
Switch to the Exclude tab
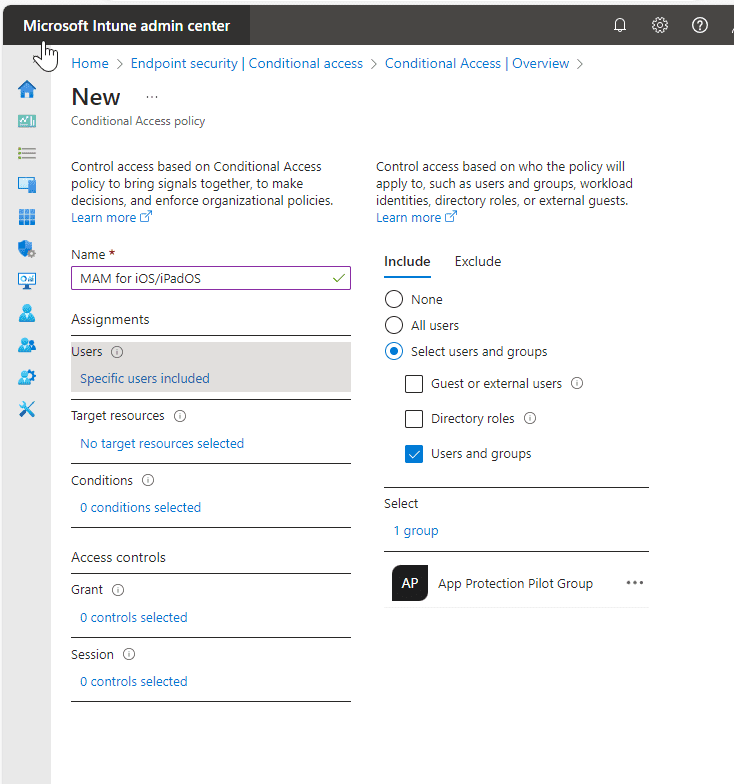pos(478,261)
